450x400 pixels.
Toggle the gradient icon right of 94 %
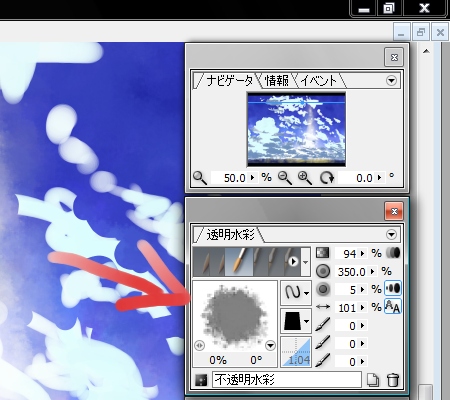tap(393, 253)
